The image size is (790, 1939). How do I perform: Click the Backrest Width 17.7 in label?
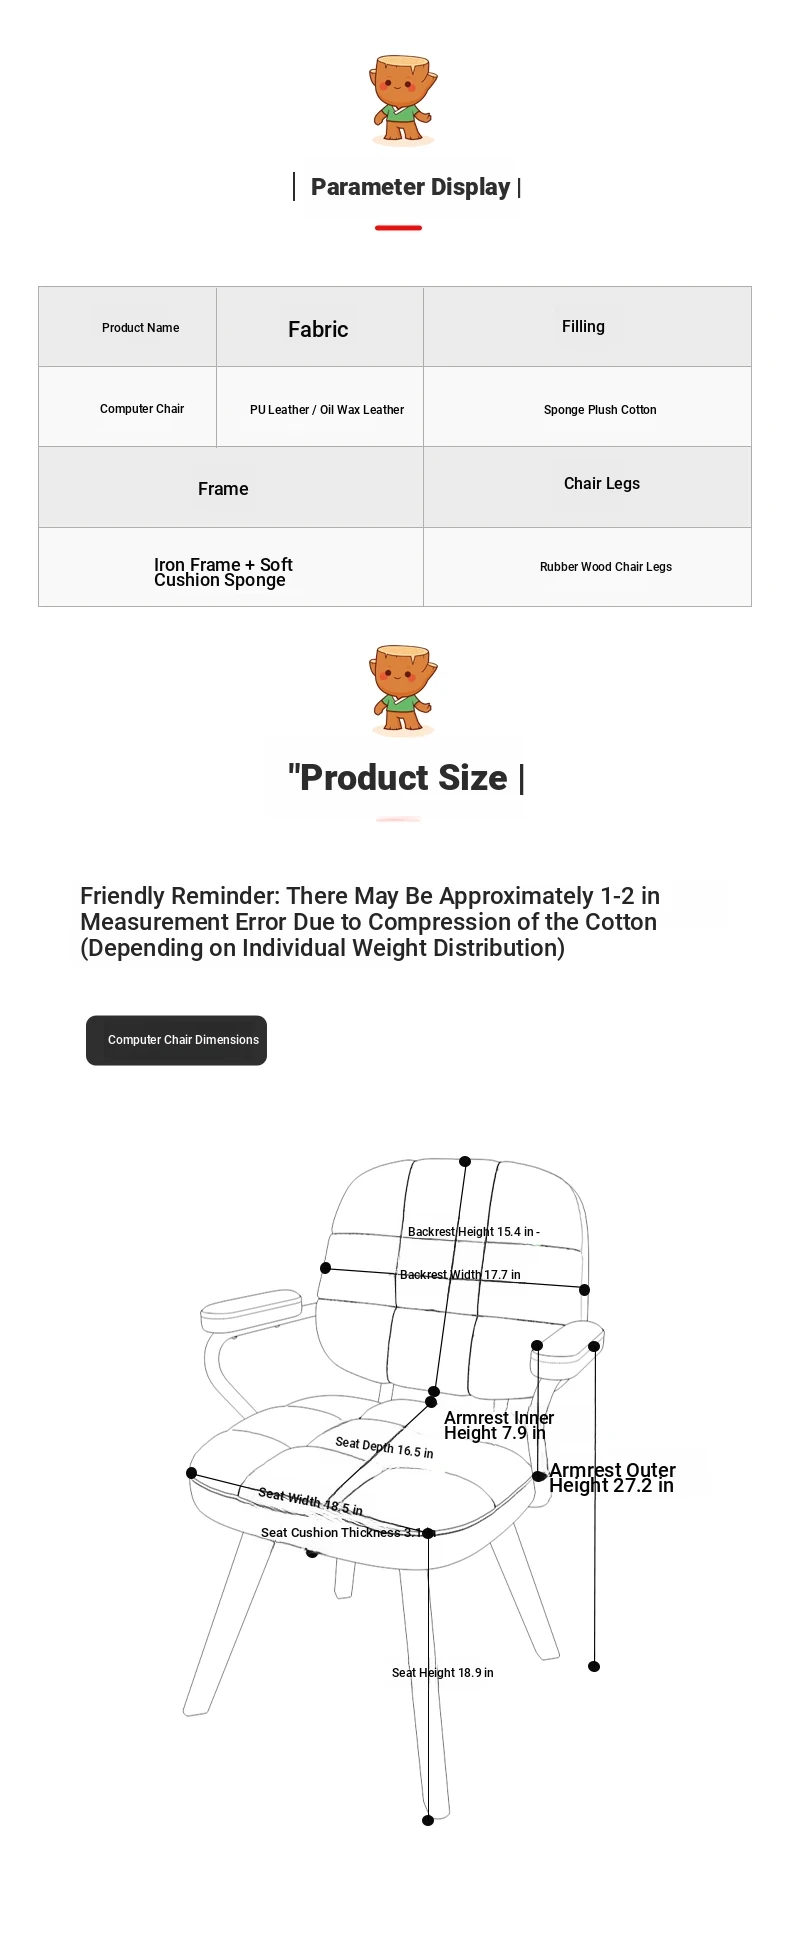(x=460, y=1275)
